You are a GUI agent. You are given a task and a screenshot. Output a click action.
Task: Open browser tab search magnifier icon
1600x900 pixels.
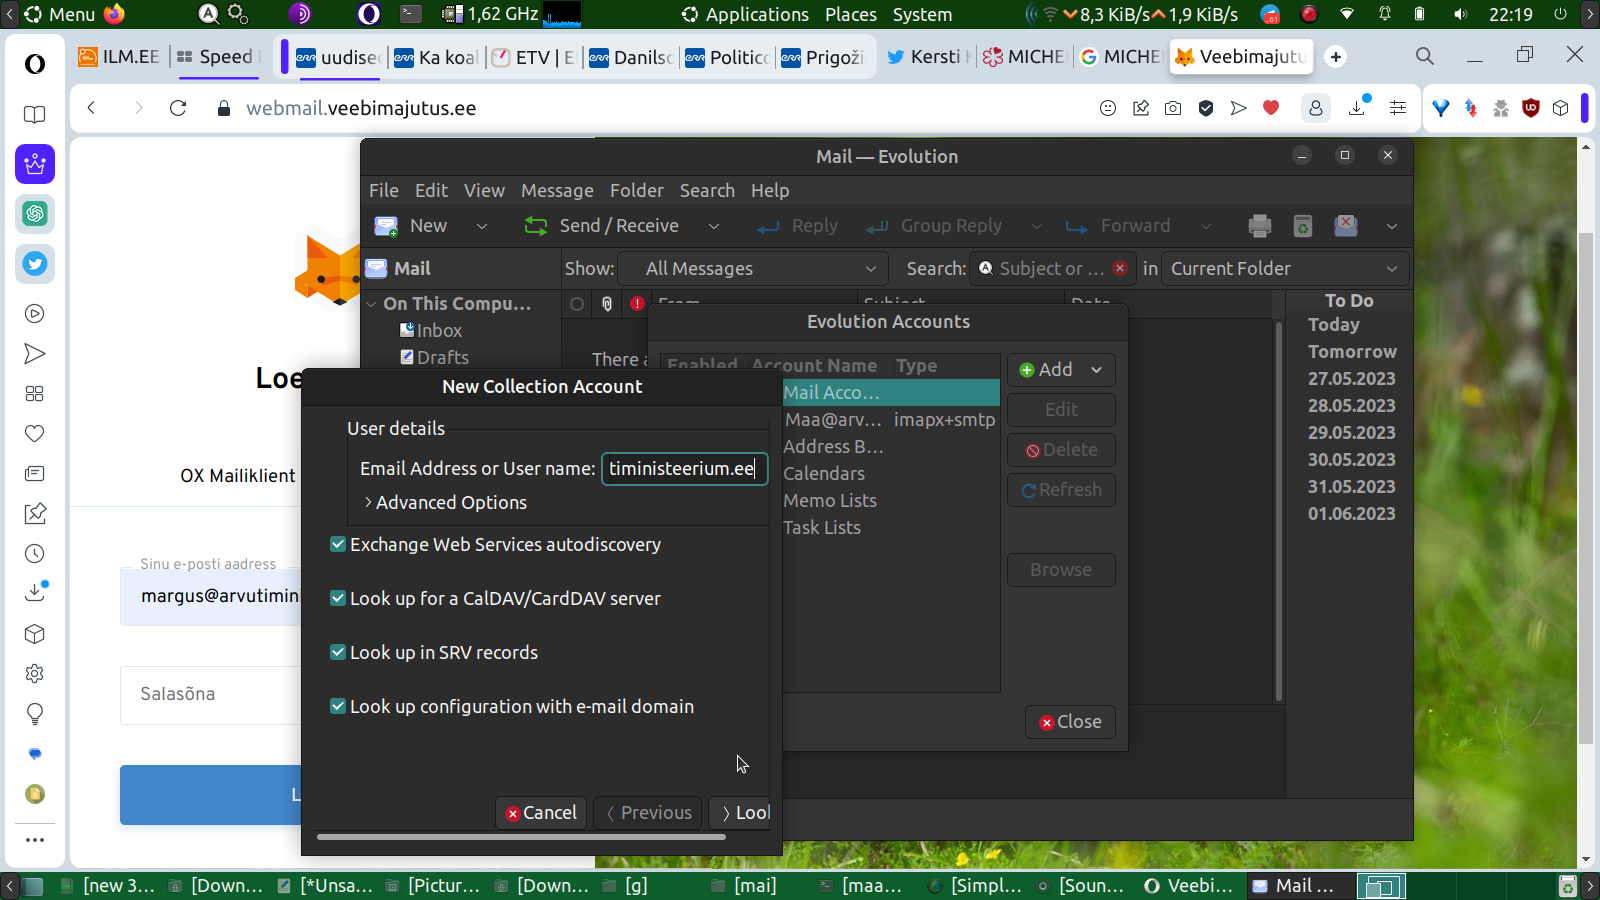[1425, 56]
